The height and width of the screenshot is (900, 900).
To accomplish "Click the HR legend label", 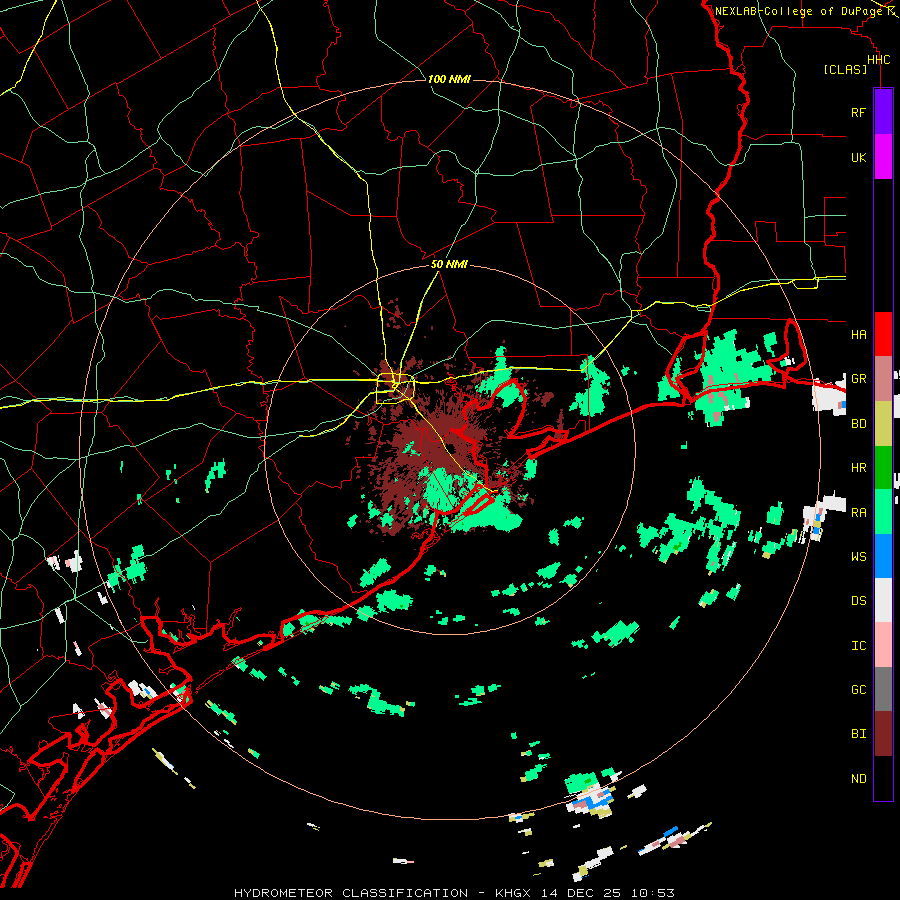I will pos(858,468).
